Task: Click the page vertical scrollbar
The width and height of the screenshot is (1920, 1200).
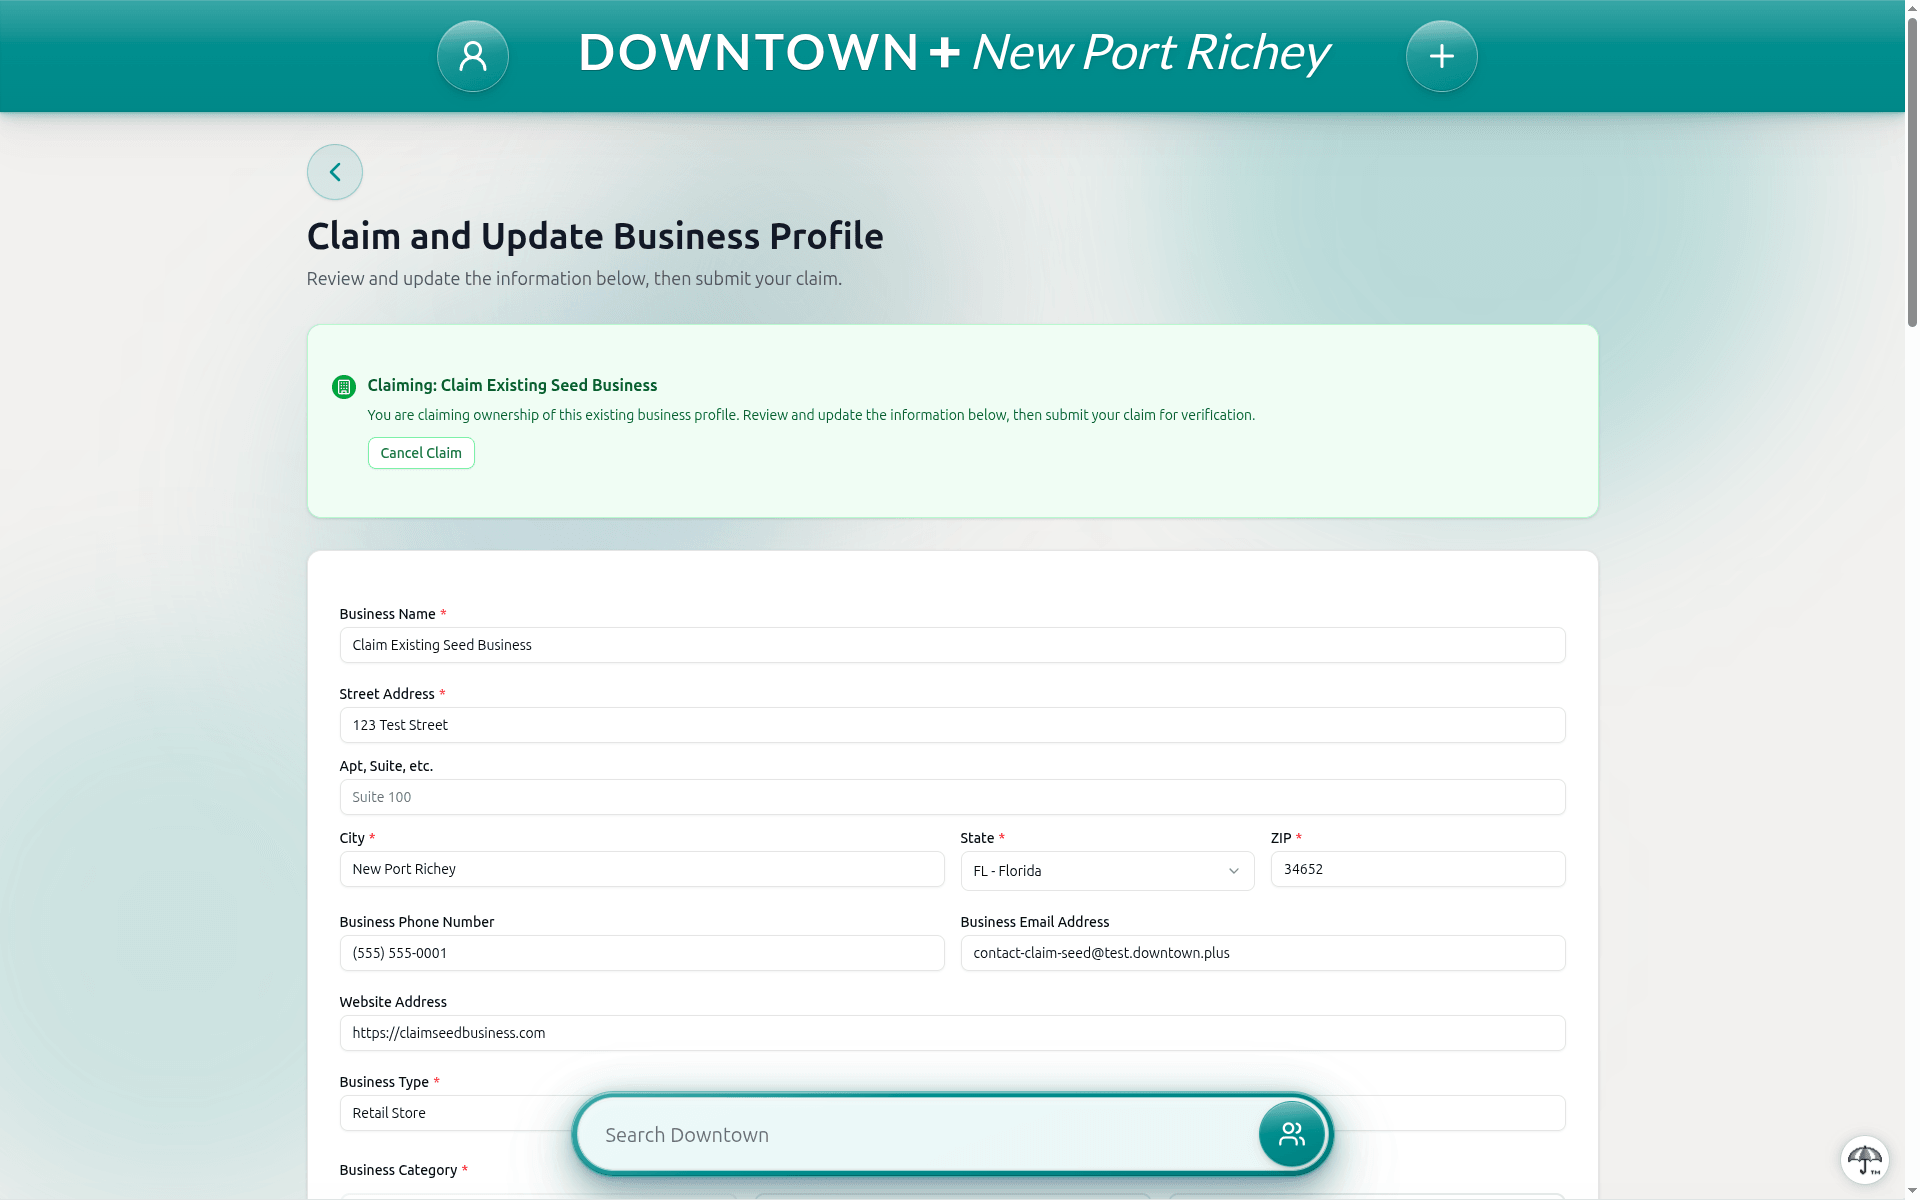Action: [1912, 170]
